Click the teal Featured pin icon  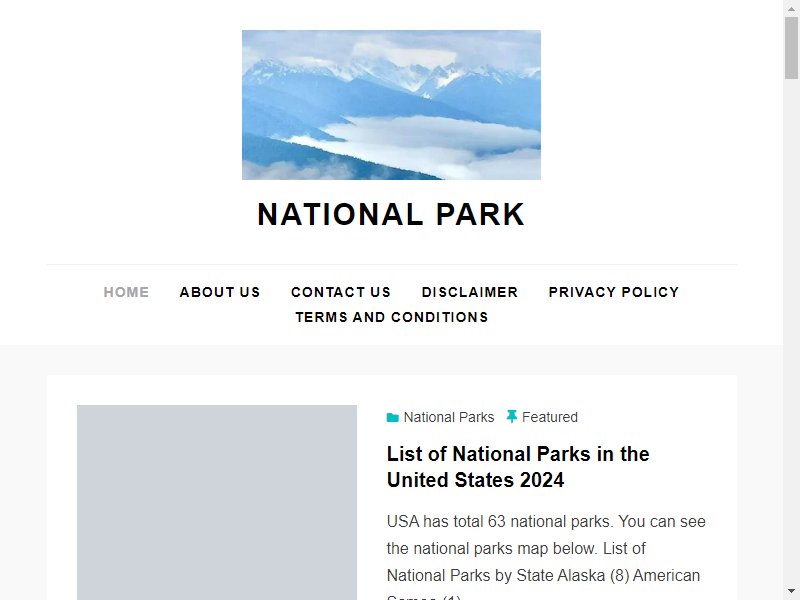511,417
